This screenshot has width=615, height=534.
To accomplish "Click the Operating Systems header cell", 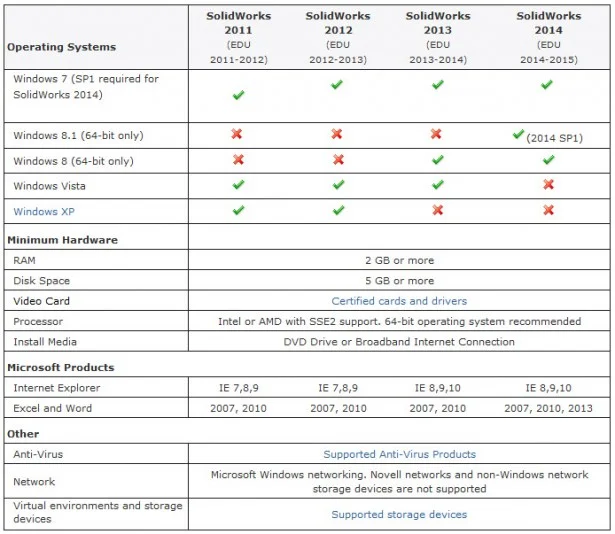I will (x=61, y=47).
